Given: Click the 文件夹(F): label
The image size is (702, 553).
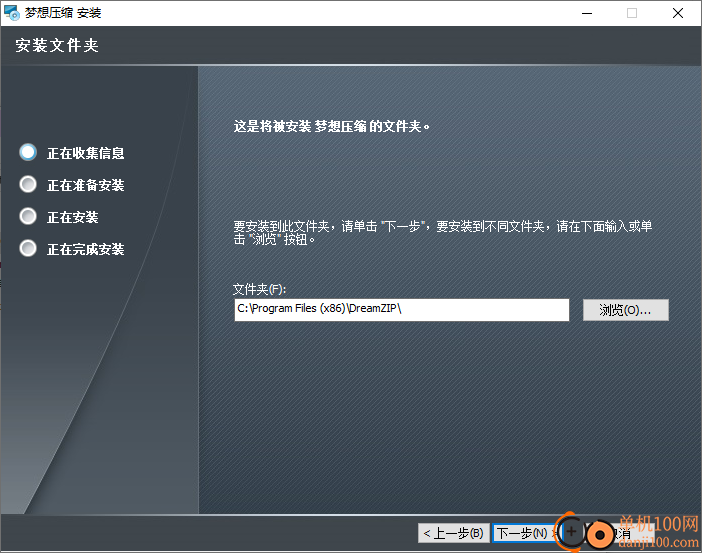Looking at the screenshot, I should tap(259, 289).
